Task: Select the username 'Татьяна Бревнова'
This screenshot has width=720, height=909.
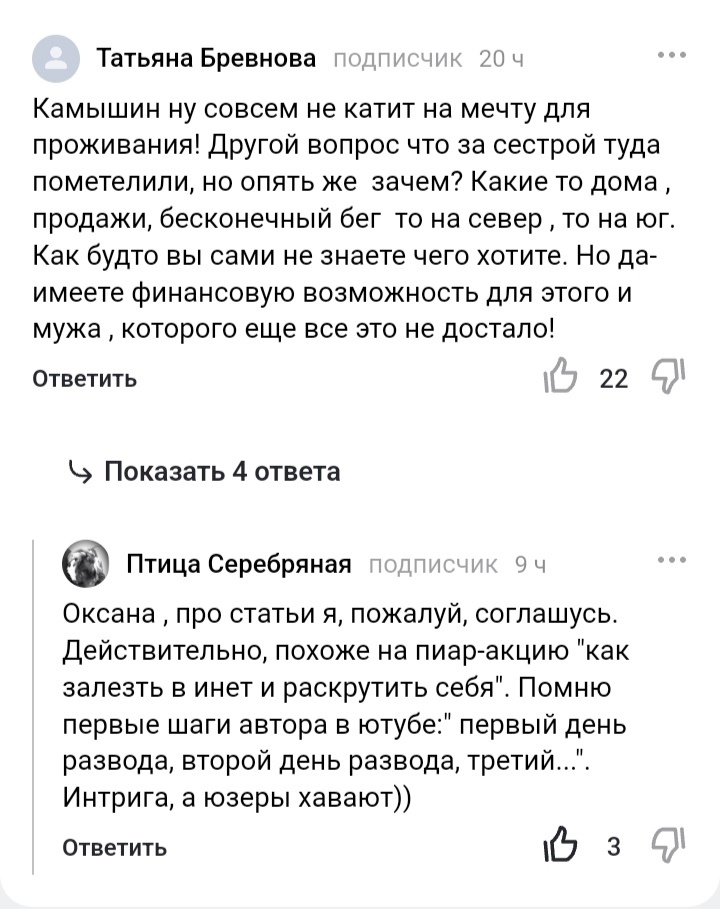Action: [208, 58]
